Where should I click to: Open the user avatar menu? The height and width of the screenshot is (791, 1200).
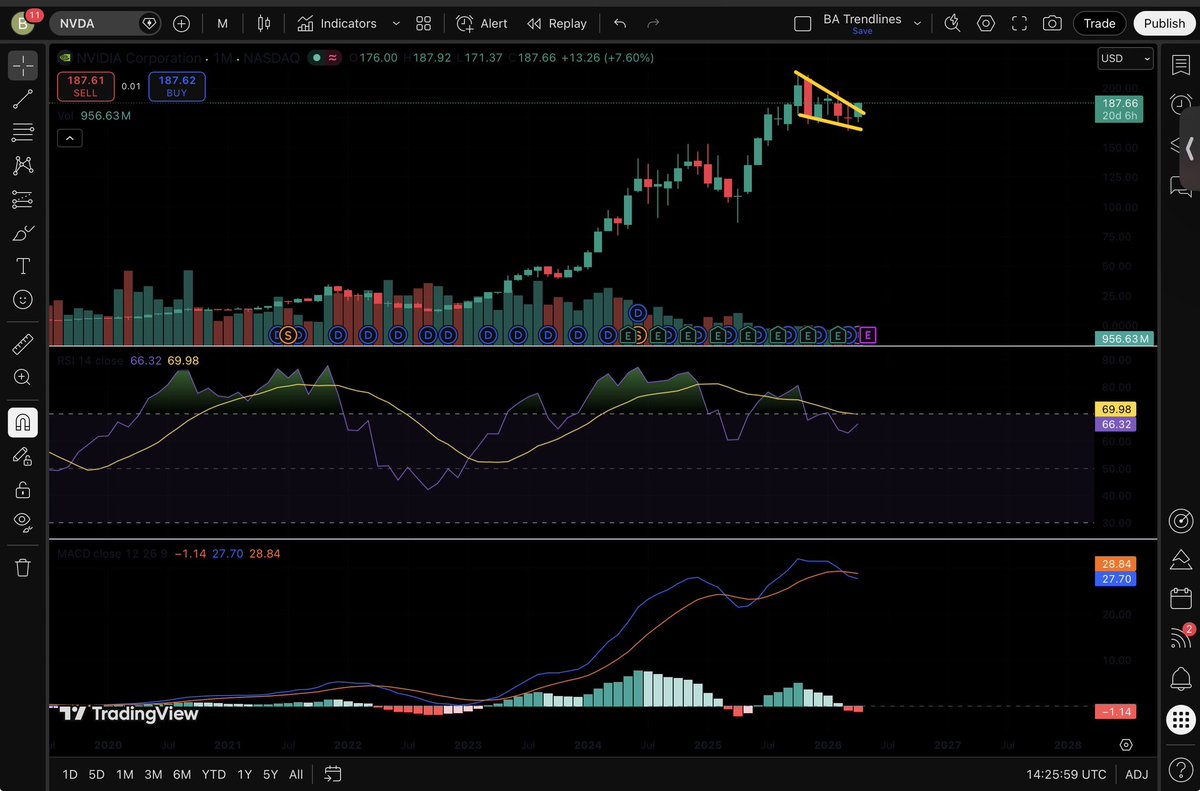click(x=21, y=24)
